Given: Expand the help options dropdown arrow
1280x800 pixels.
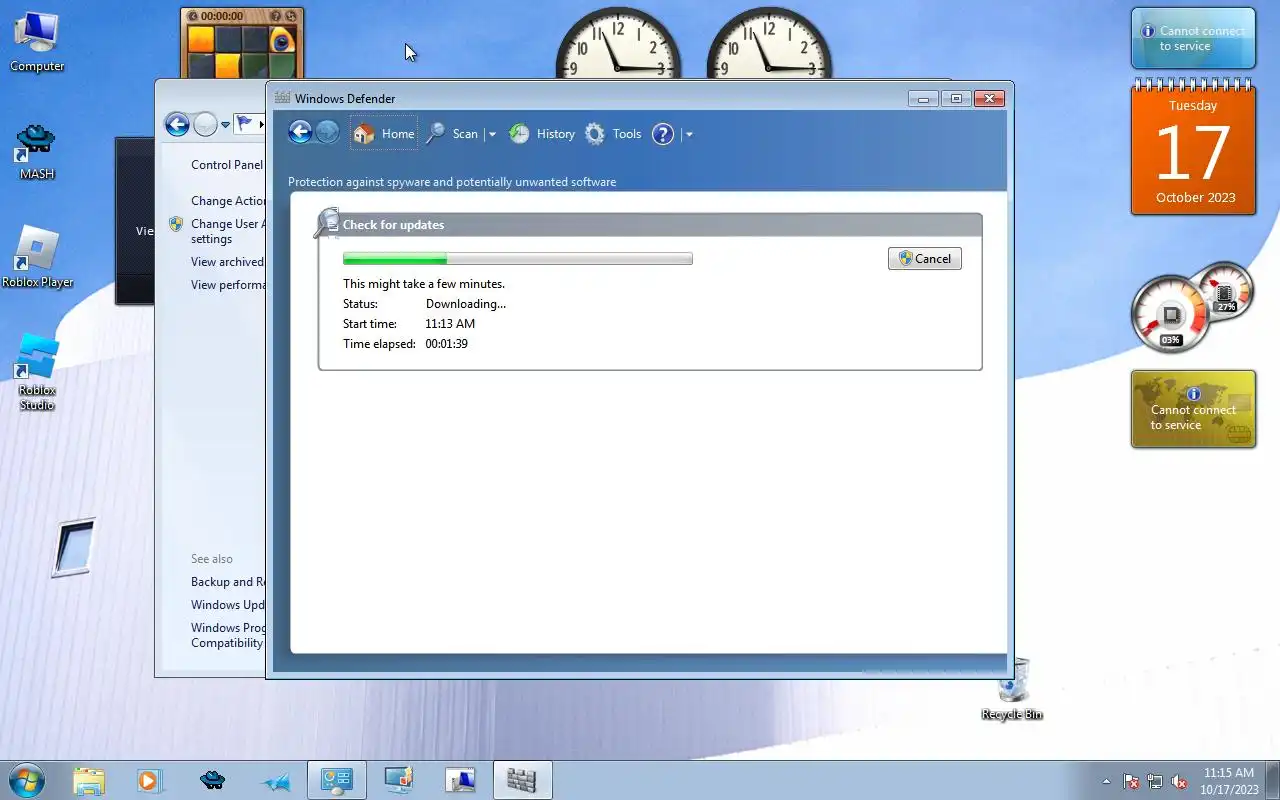Looking at the screenshot, I should [689, 134].
